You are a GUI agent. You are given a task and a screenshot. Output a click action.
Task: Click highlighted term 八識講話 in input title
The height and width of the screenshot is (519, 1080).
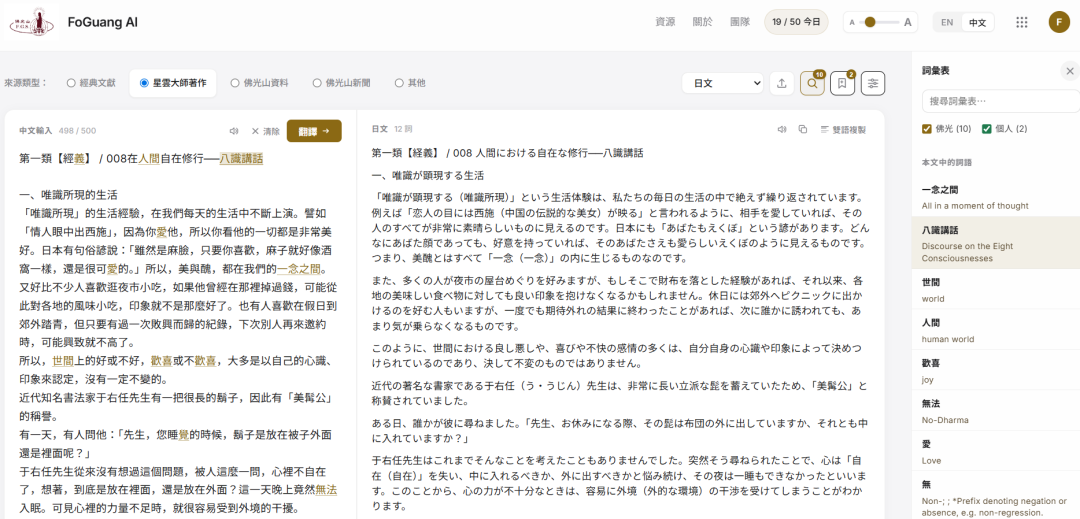click(x=241, y=158)
